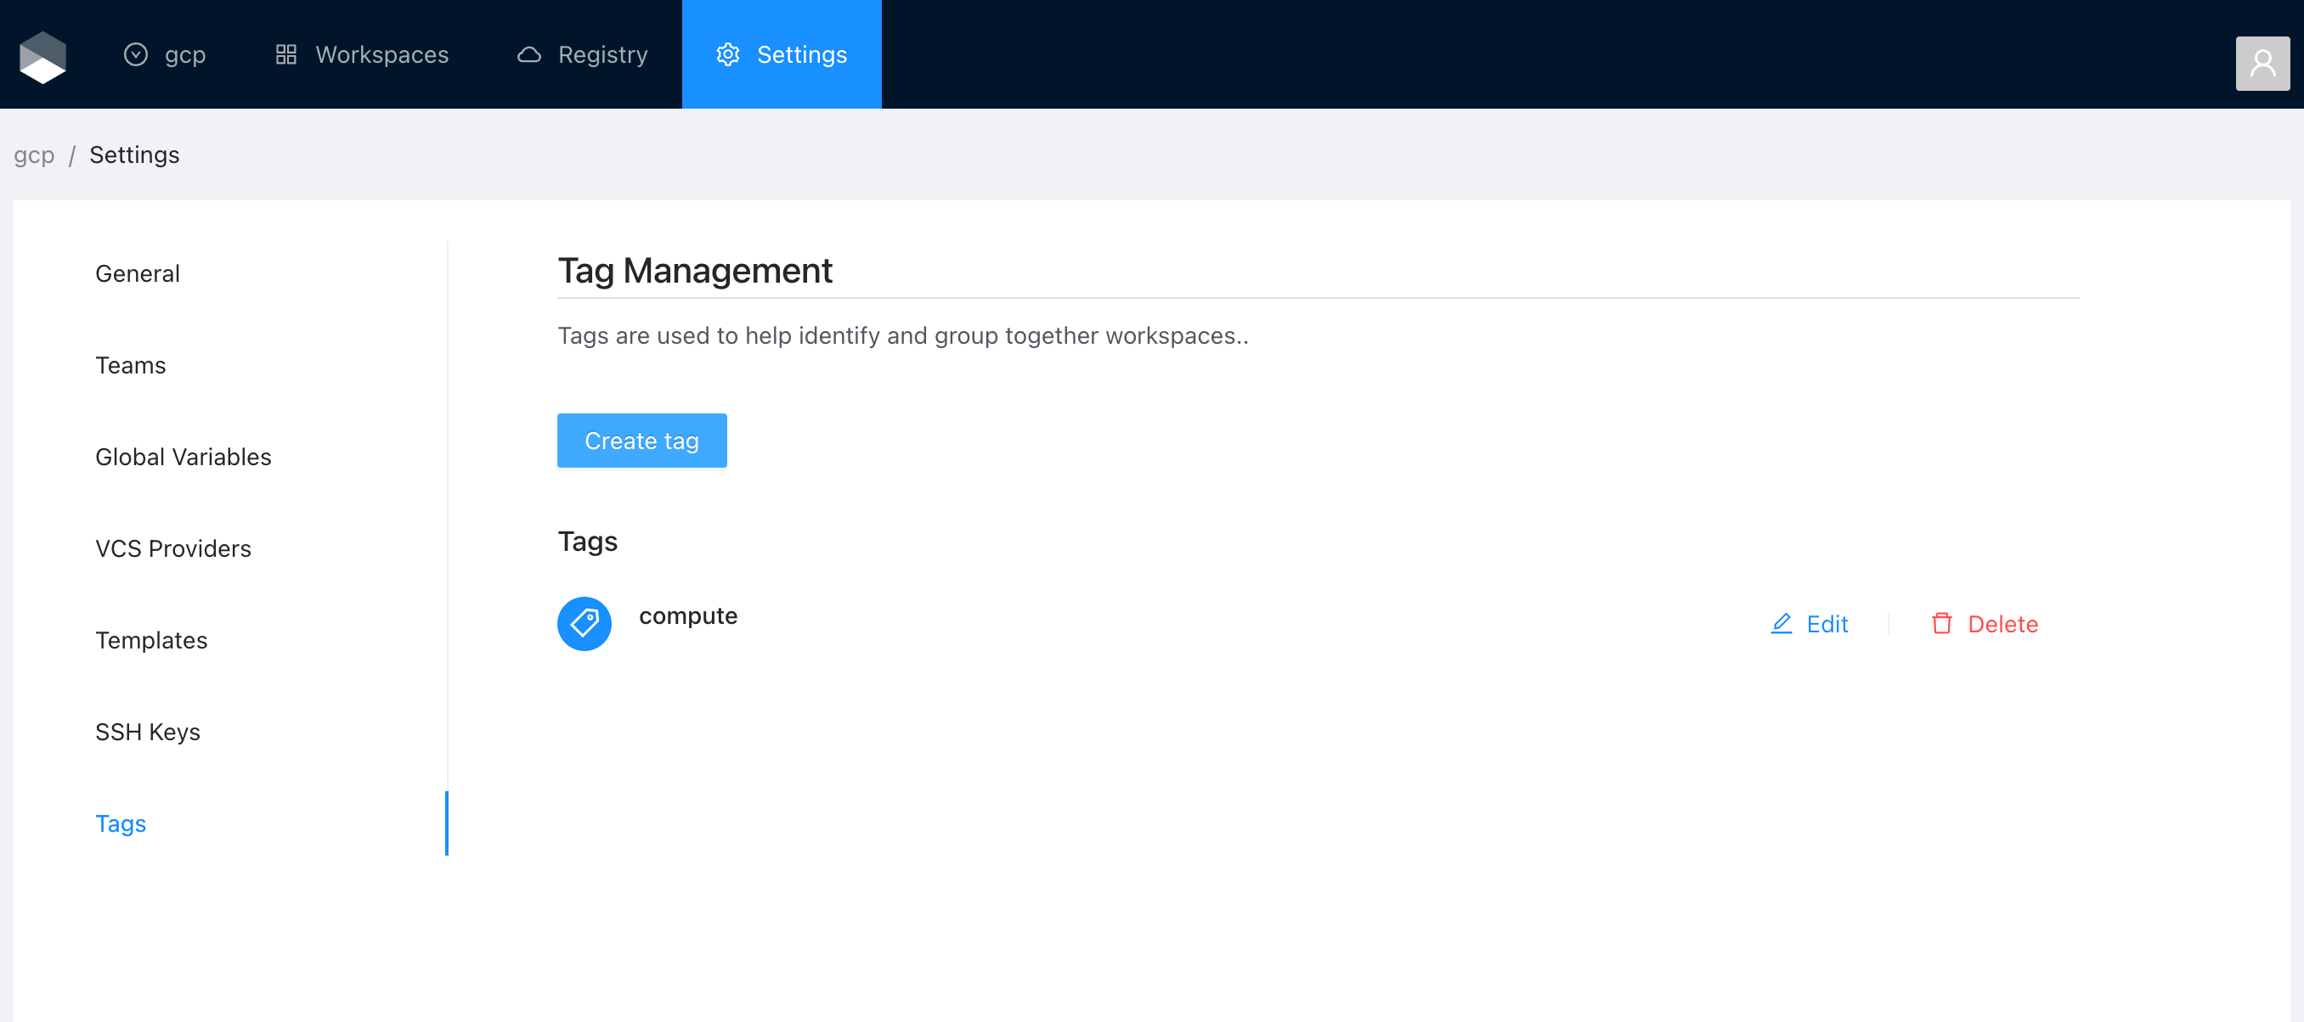Image resolution: width=2304 pixels, height=1022 pixels.
Task: Navigate to Templates section
Action: point(151,640)
